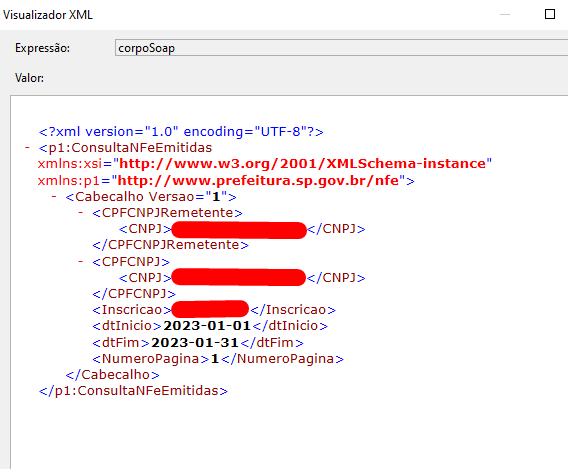568x469 pixels.
Task: Click the Expressão input field containing corpoSoap
Action: click(341, 48)
